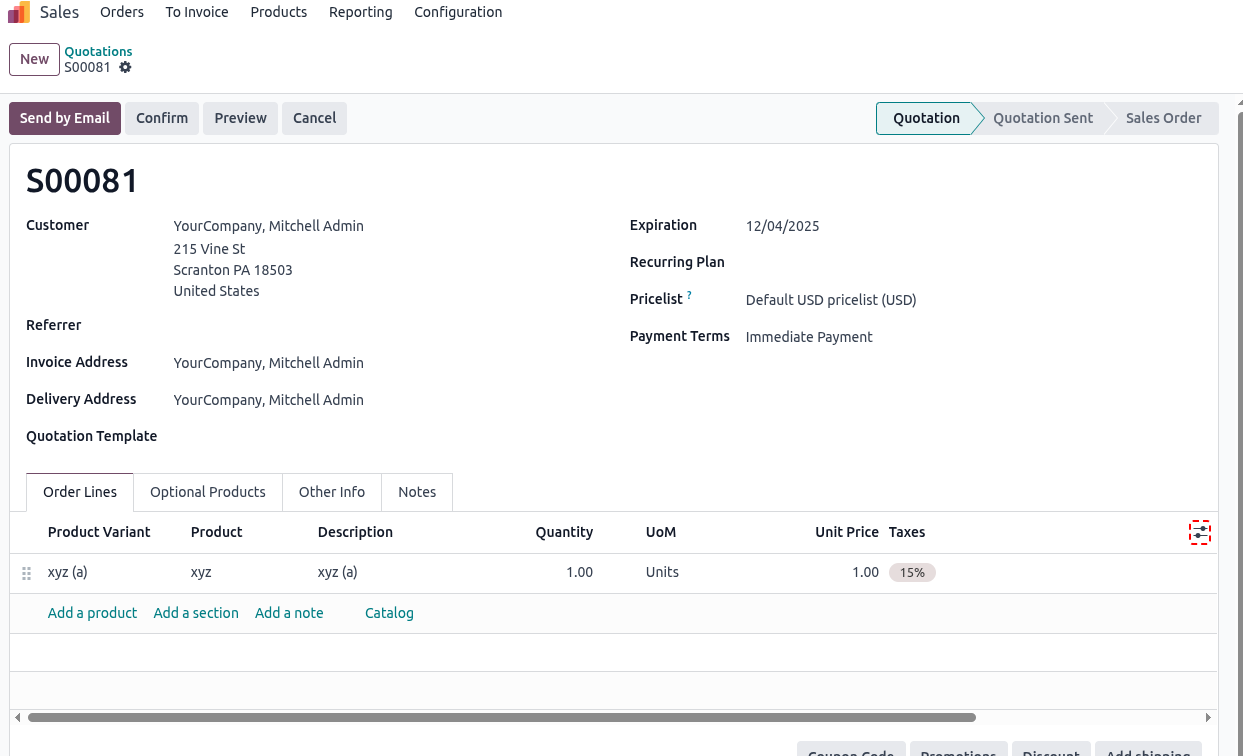The height and width of the screenshot is (756, 1243).
Task: Switch to the Optional Products tab
Action: [x=208, y=492]
